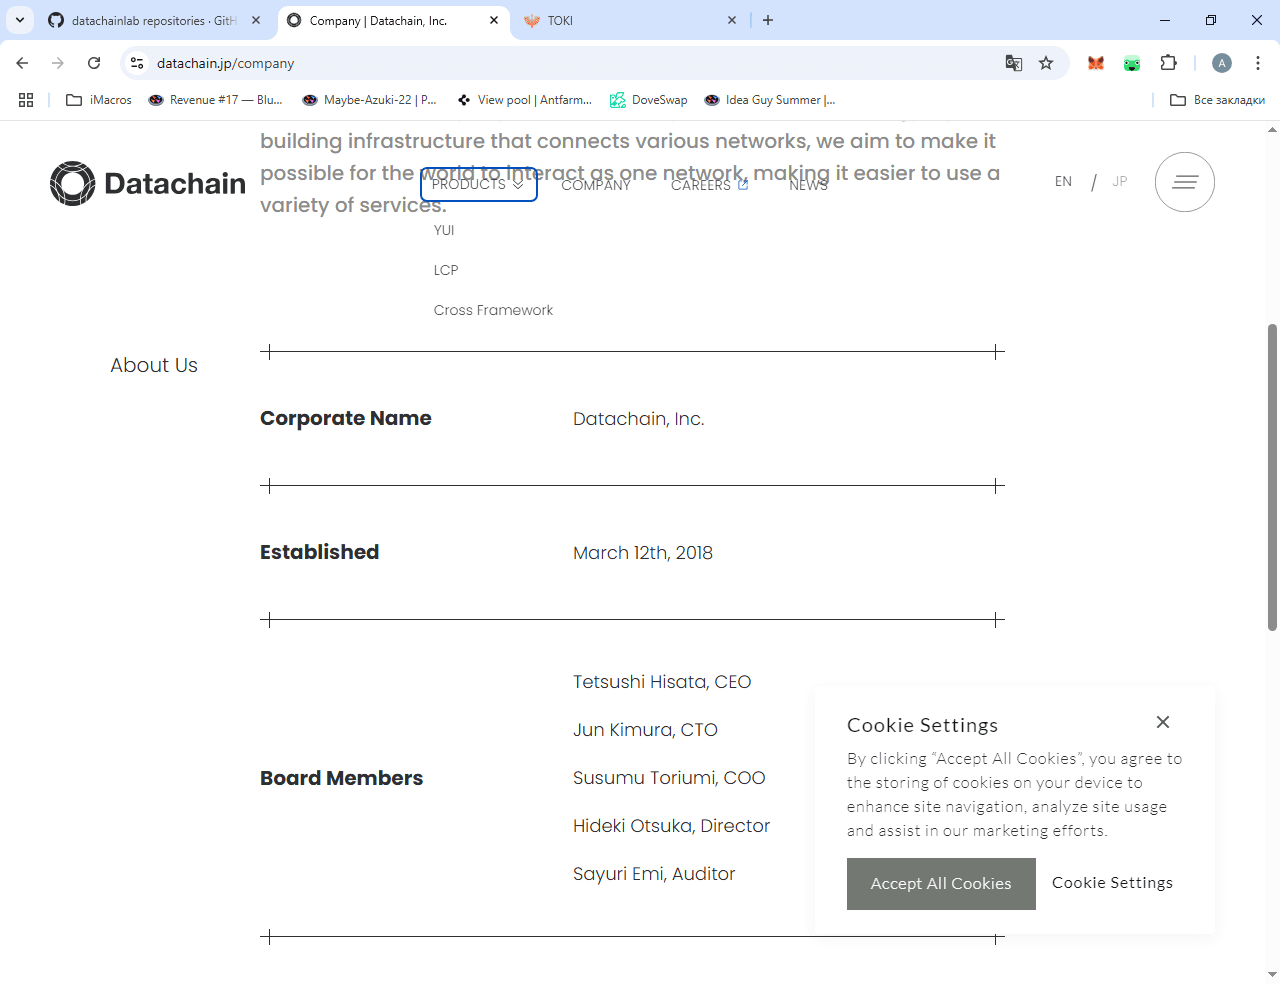Expand the PRODUCTS dropdown menu
The width and height of the screenshot is (1280, 984).
point(478,184)
